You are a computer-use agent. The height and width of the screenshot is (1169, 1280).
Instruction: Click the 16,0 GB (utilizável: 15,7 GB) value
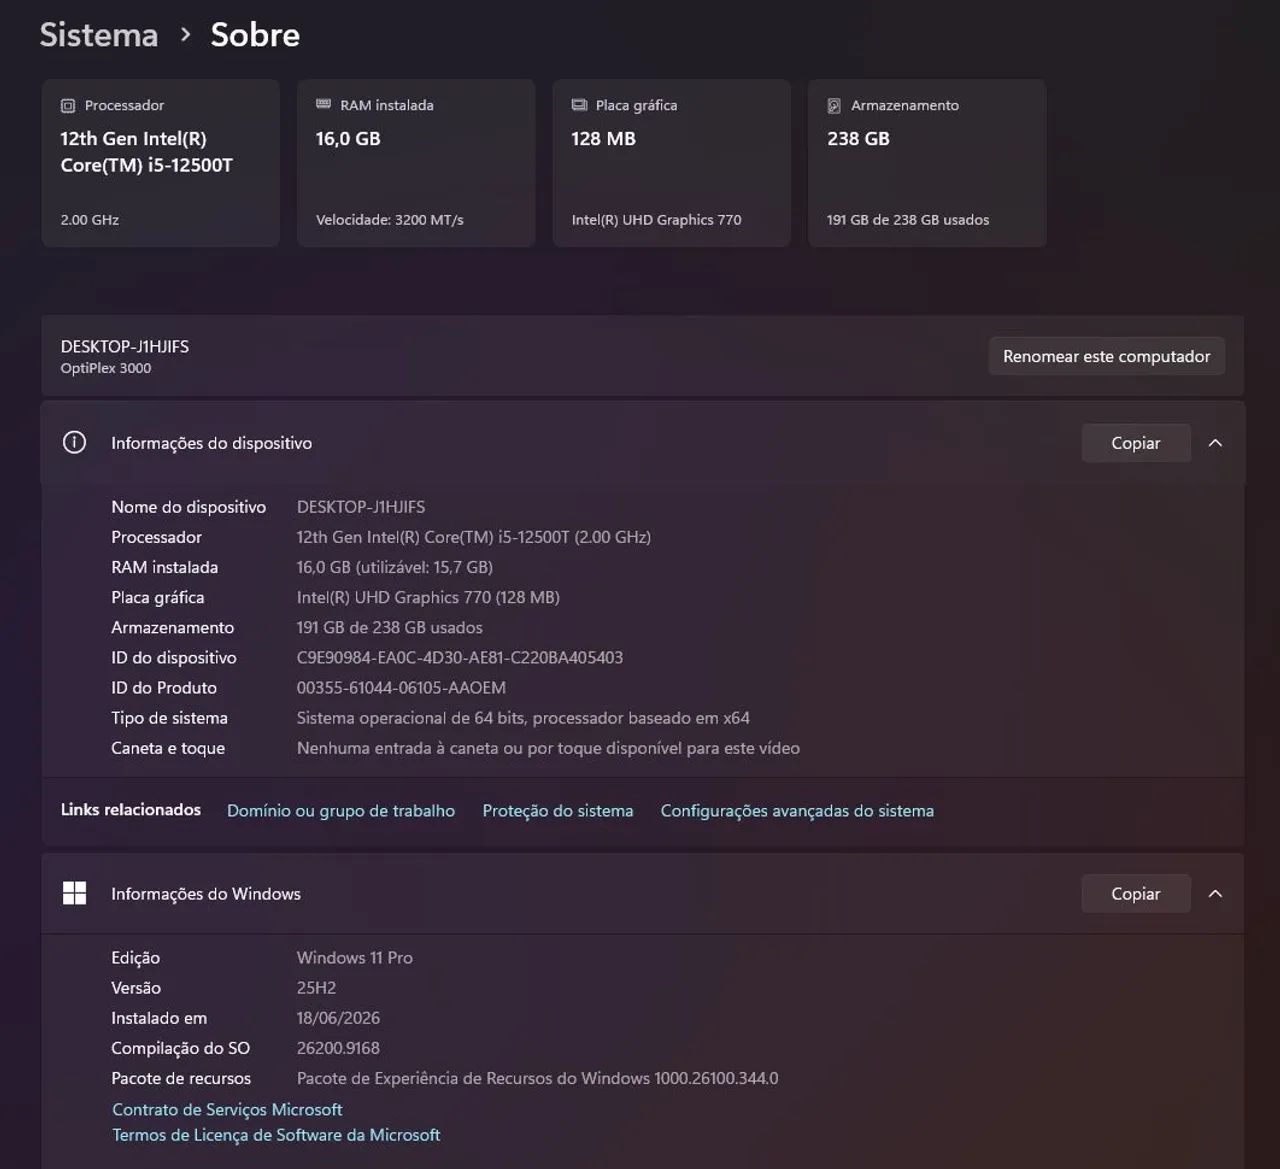(395, 567)
